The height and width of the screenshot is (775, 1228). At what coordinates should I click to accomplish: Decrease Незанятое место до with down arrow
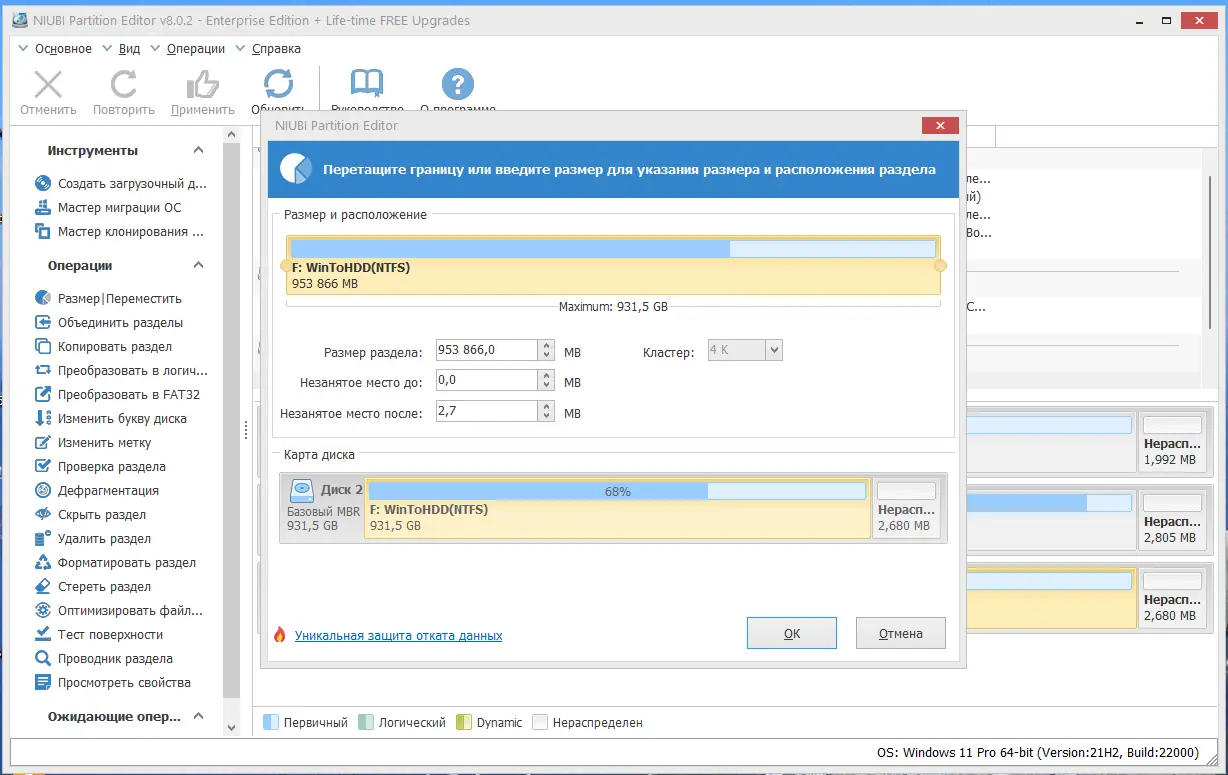[546, 386]
